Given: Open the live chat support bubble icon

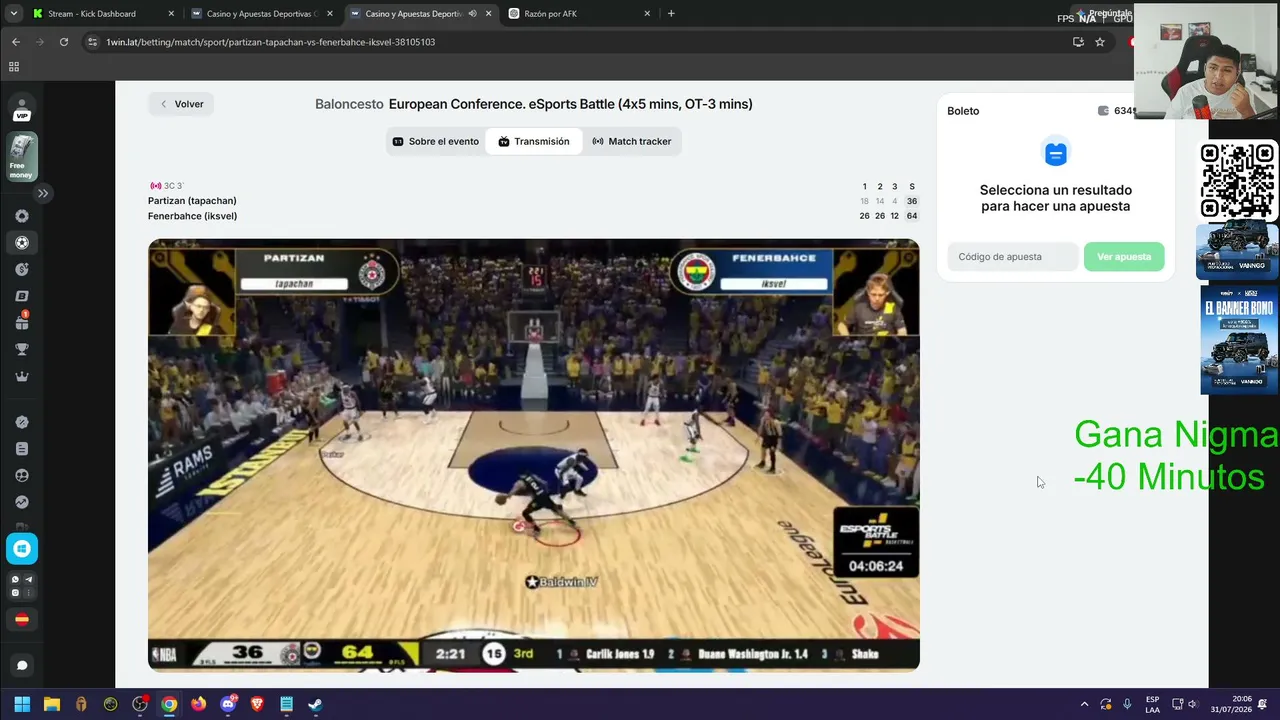Looking at the screenshot, I should (x=22, y=665).
